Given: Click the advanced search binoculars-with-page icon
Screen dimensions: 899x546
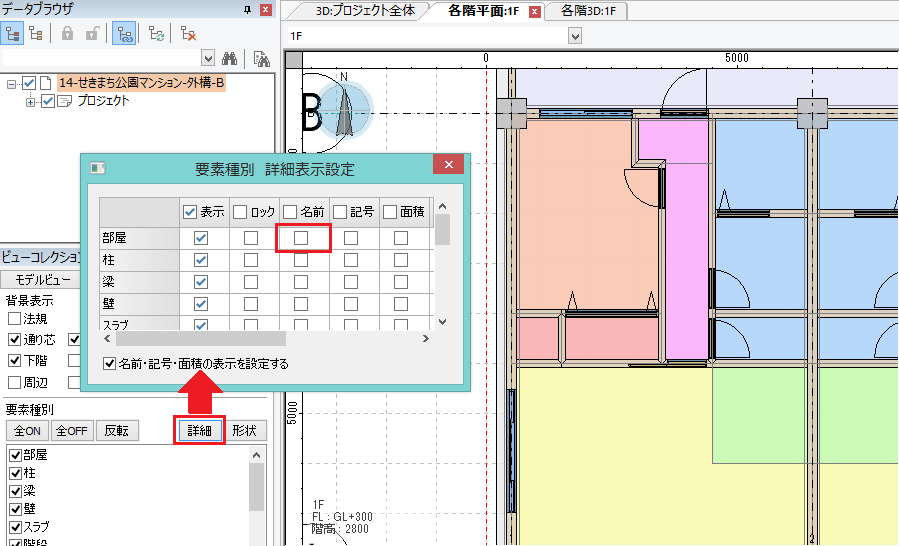Looking at the screenshot, I should point(261,58).
